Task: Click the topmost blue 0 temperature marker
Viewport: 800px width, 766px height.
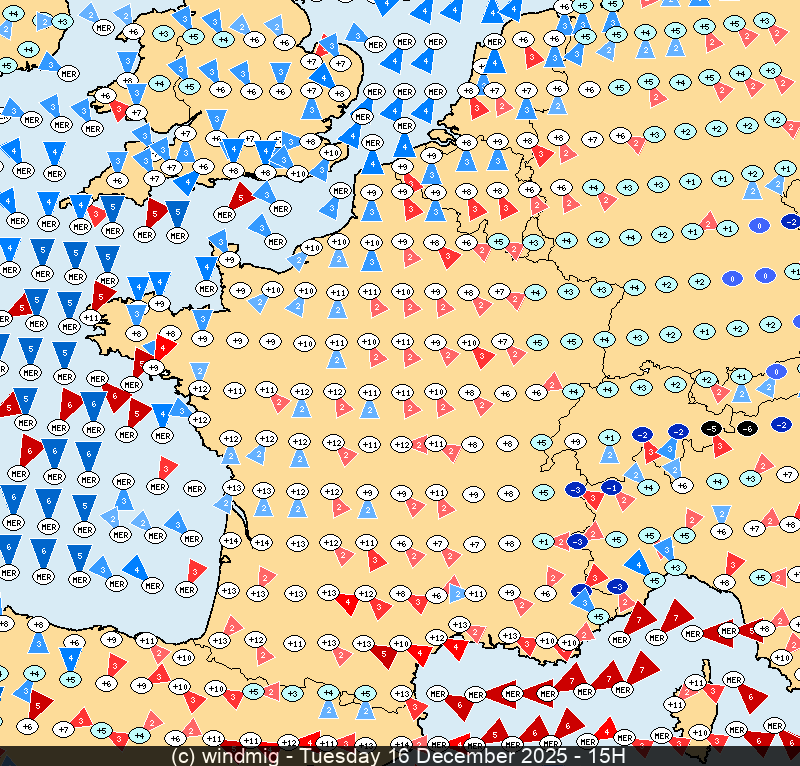Action: 759,226
